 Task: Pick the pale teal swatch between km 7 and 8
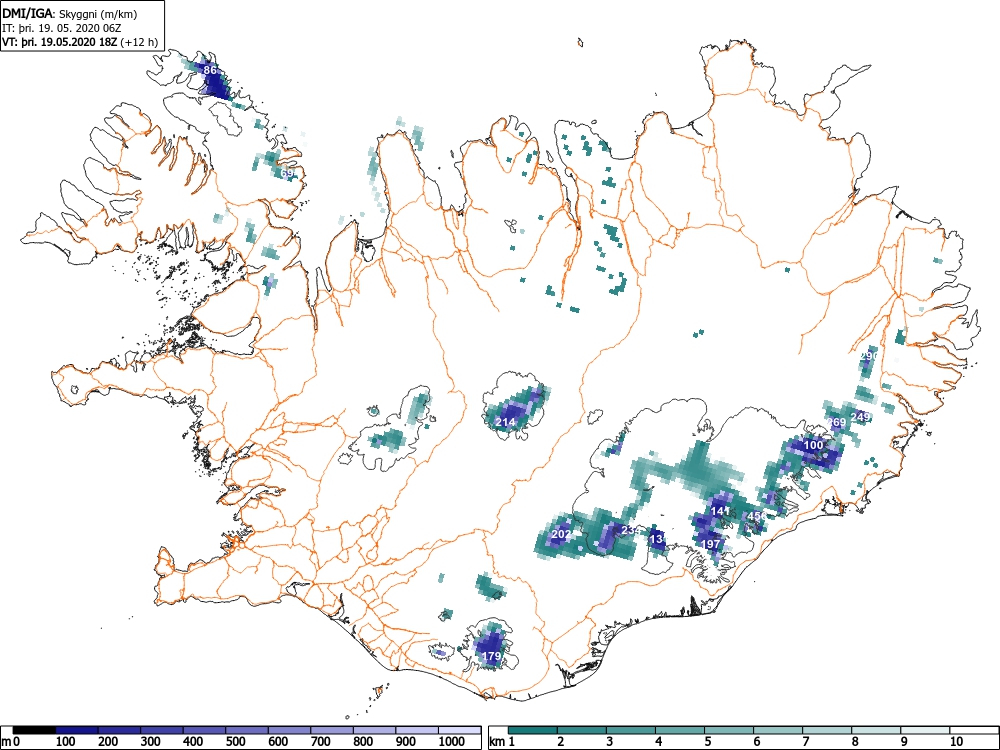(827, 730)
